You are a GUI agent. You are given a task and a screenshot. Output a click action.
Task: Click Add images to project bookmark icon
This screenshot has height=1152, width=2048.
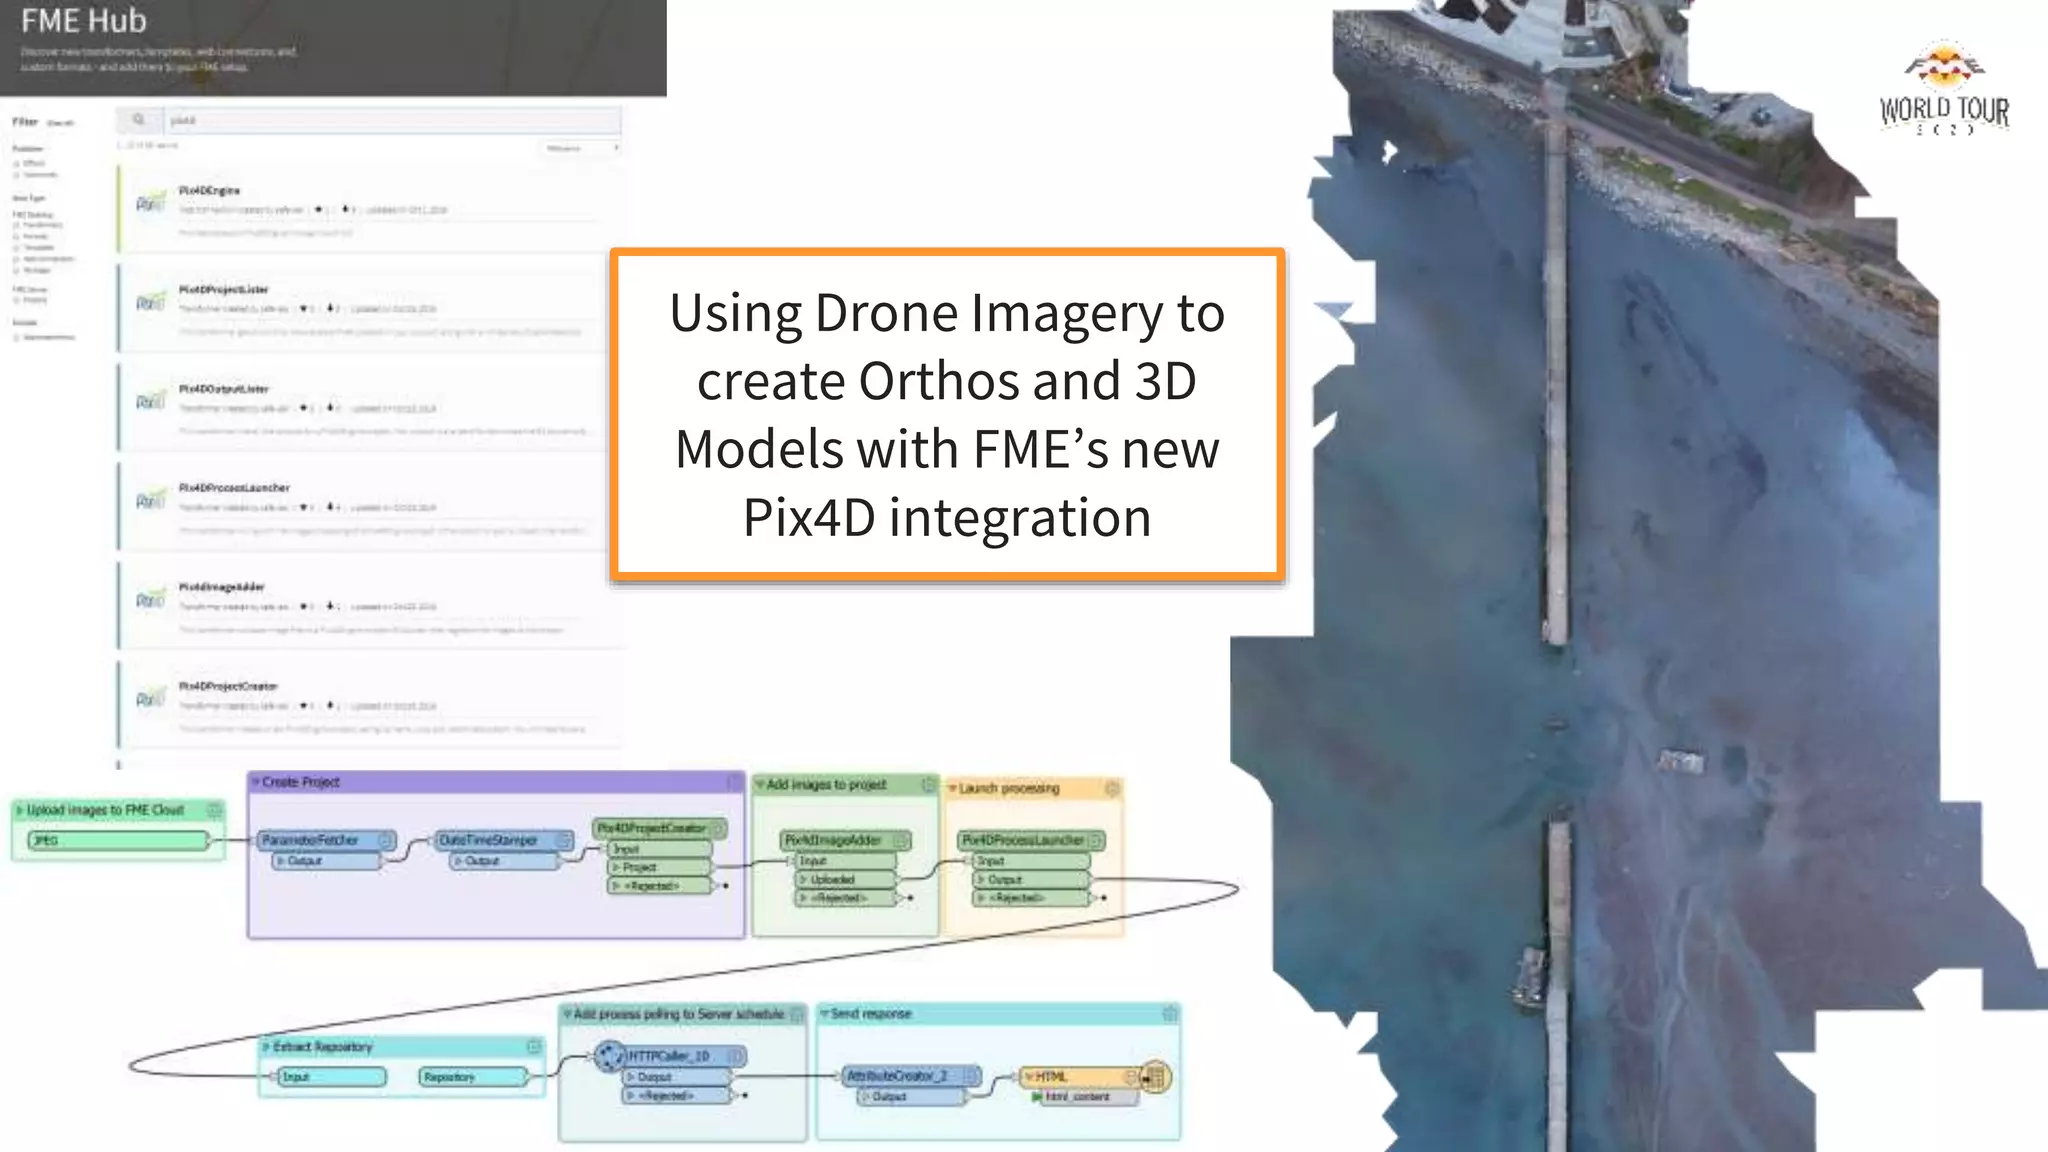[928, 785]
